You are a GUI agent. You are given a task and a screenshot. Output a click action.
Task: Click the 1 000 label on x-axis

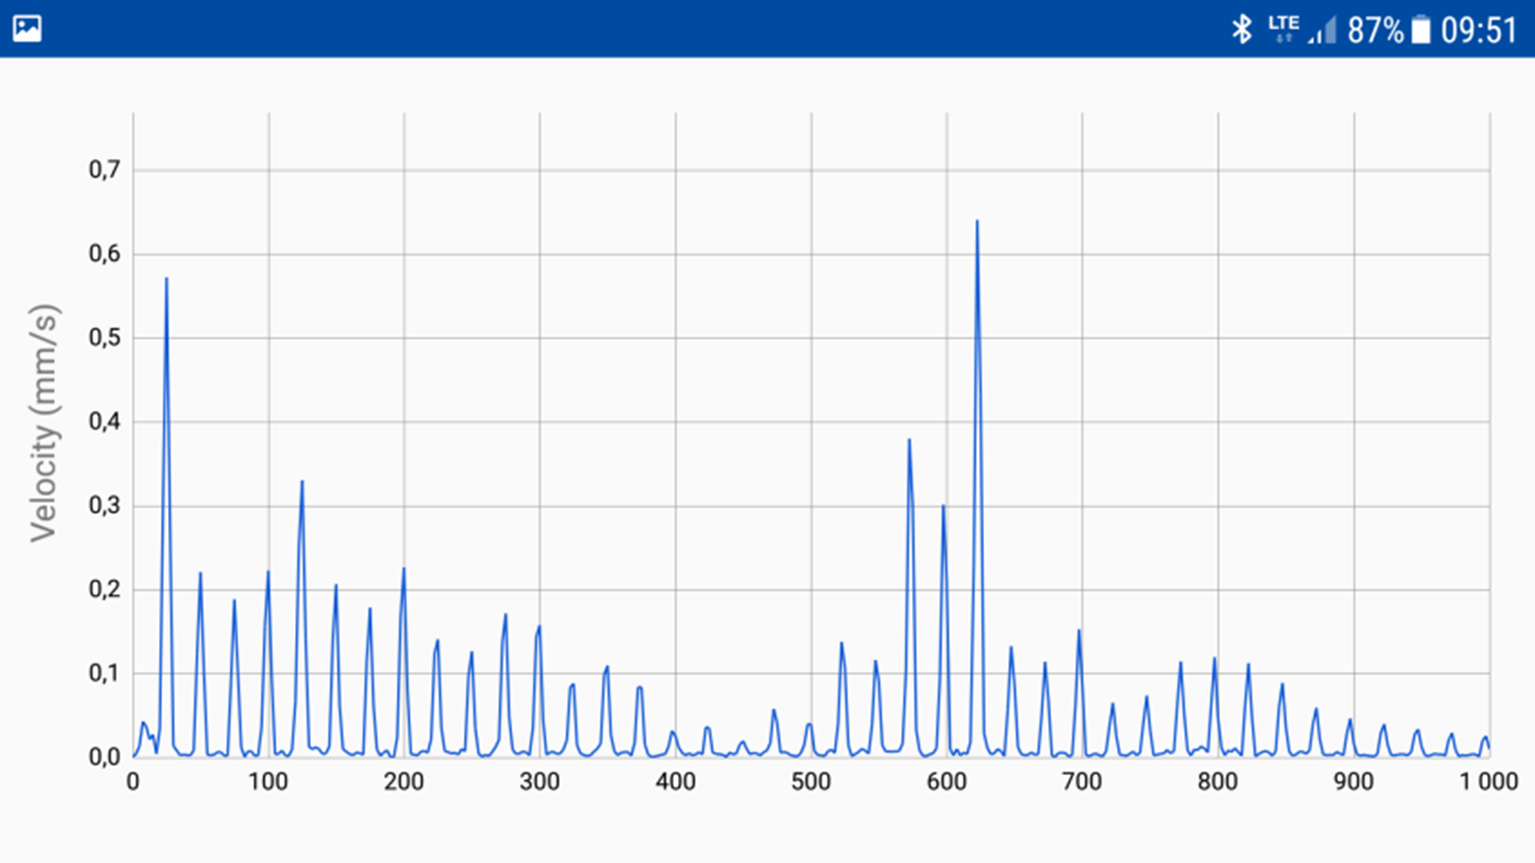(x=1488, y=782)
